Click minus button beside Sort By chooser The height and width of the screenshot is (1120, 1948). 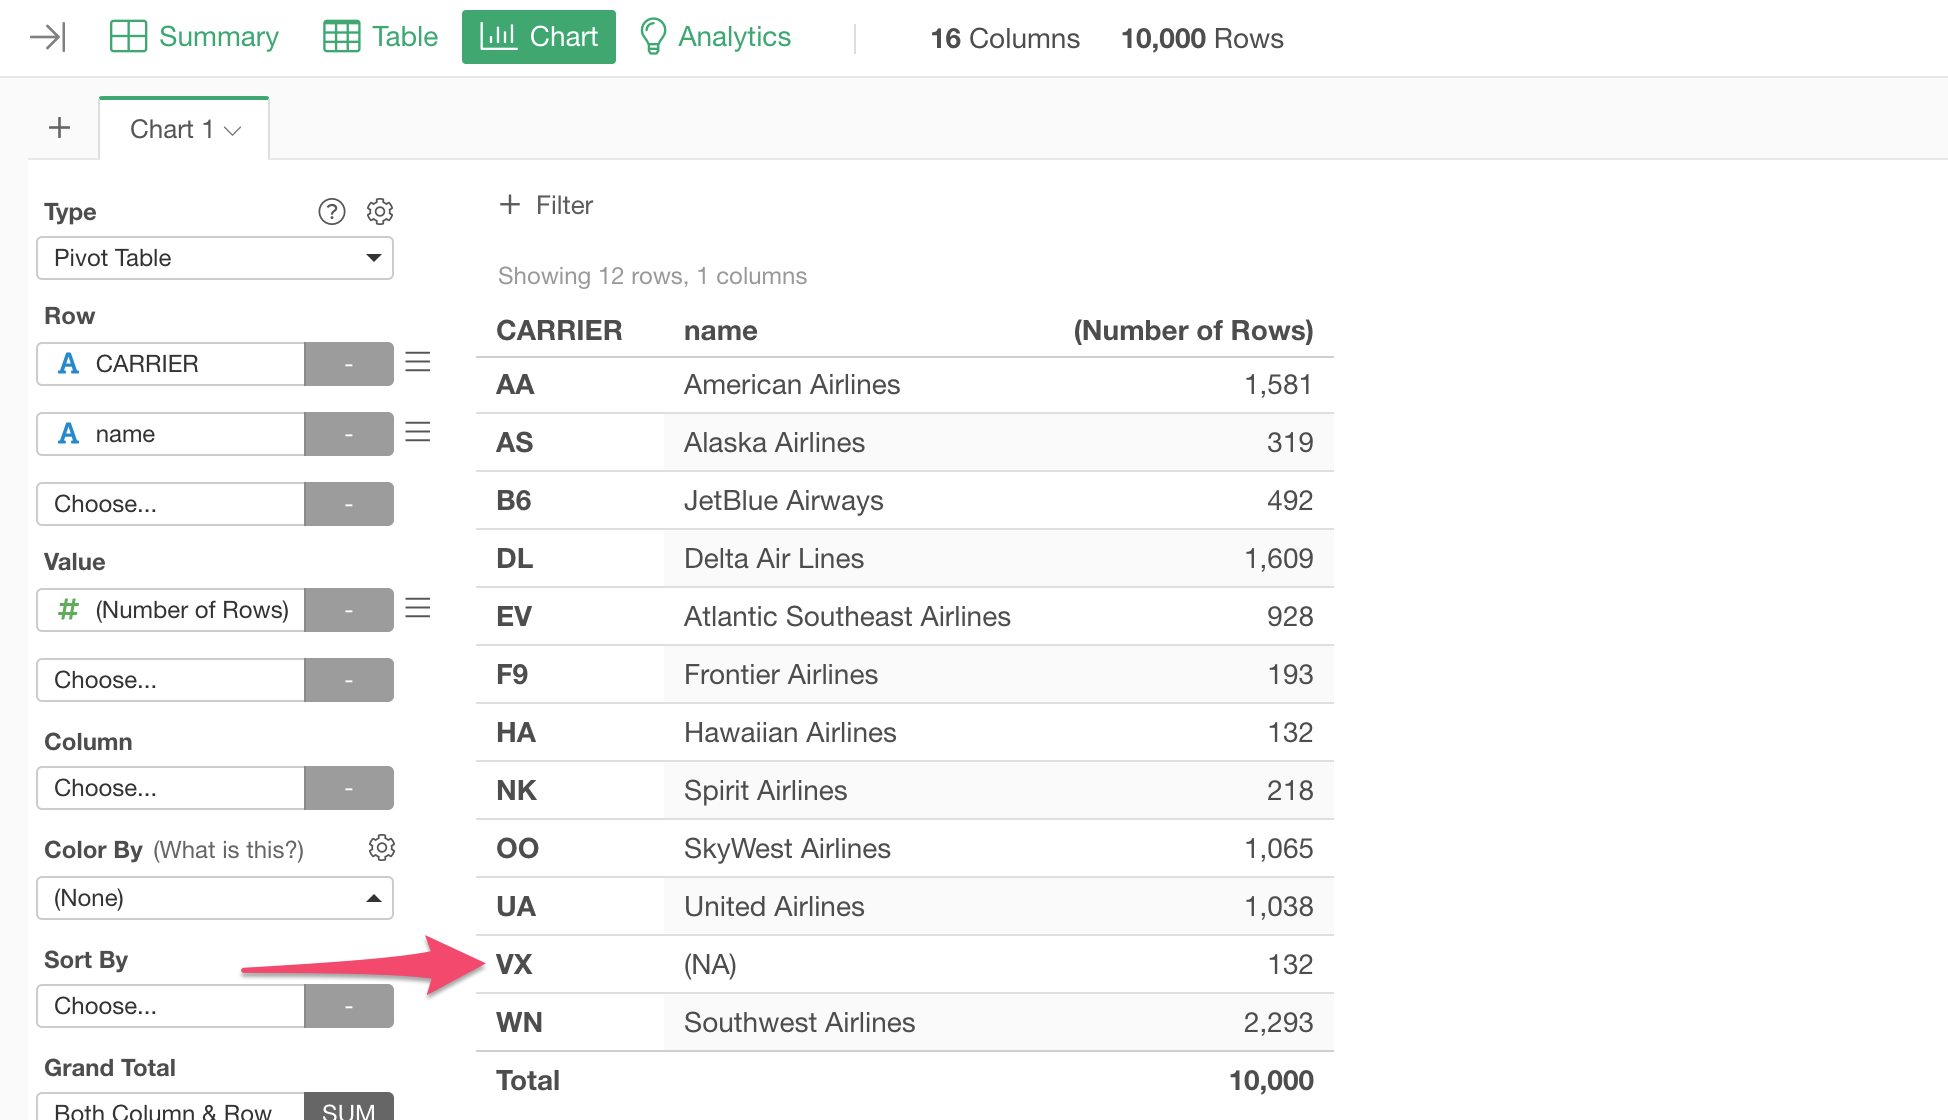coord(349,1006)
